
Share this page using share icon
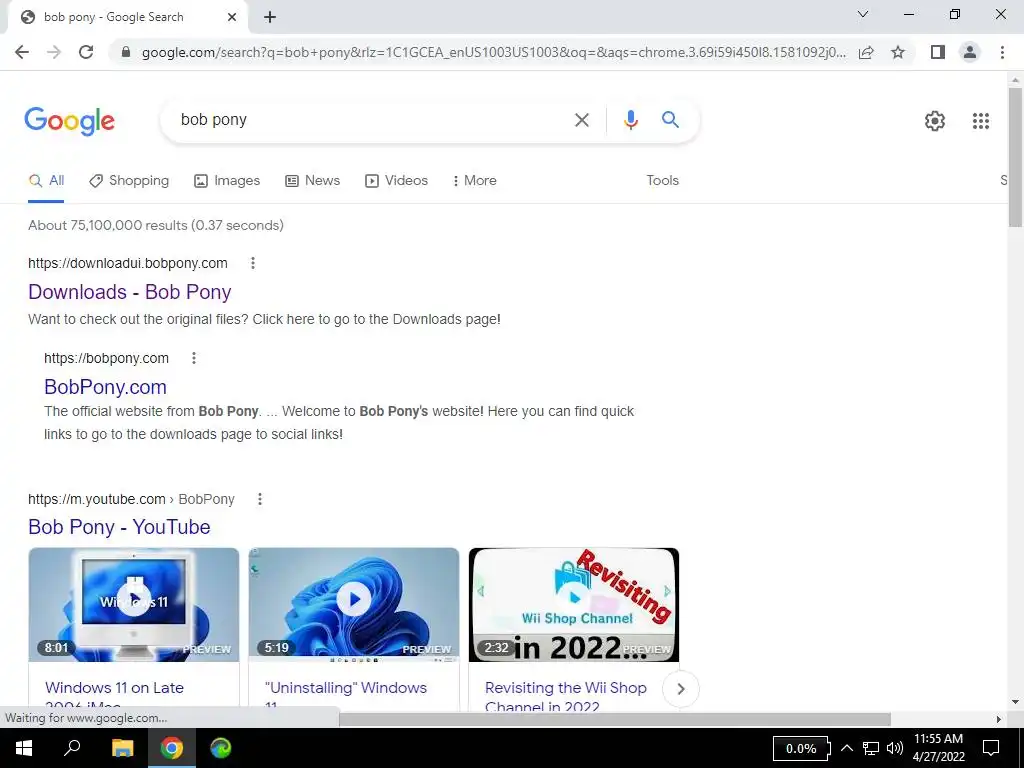pyautogui.click(x=866, y=52)
